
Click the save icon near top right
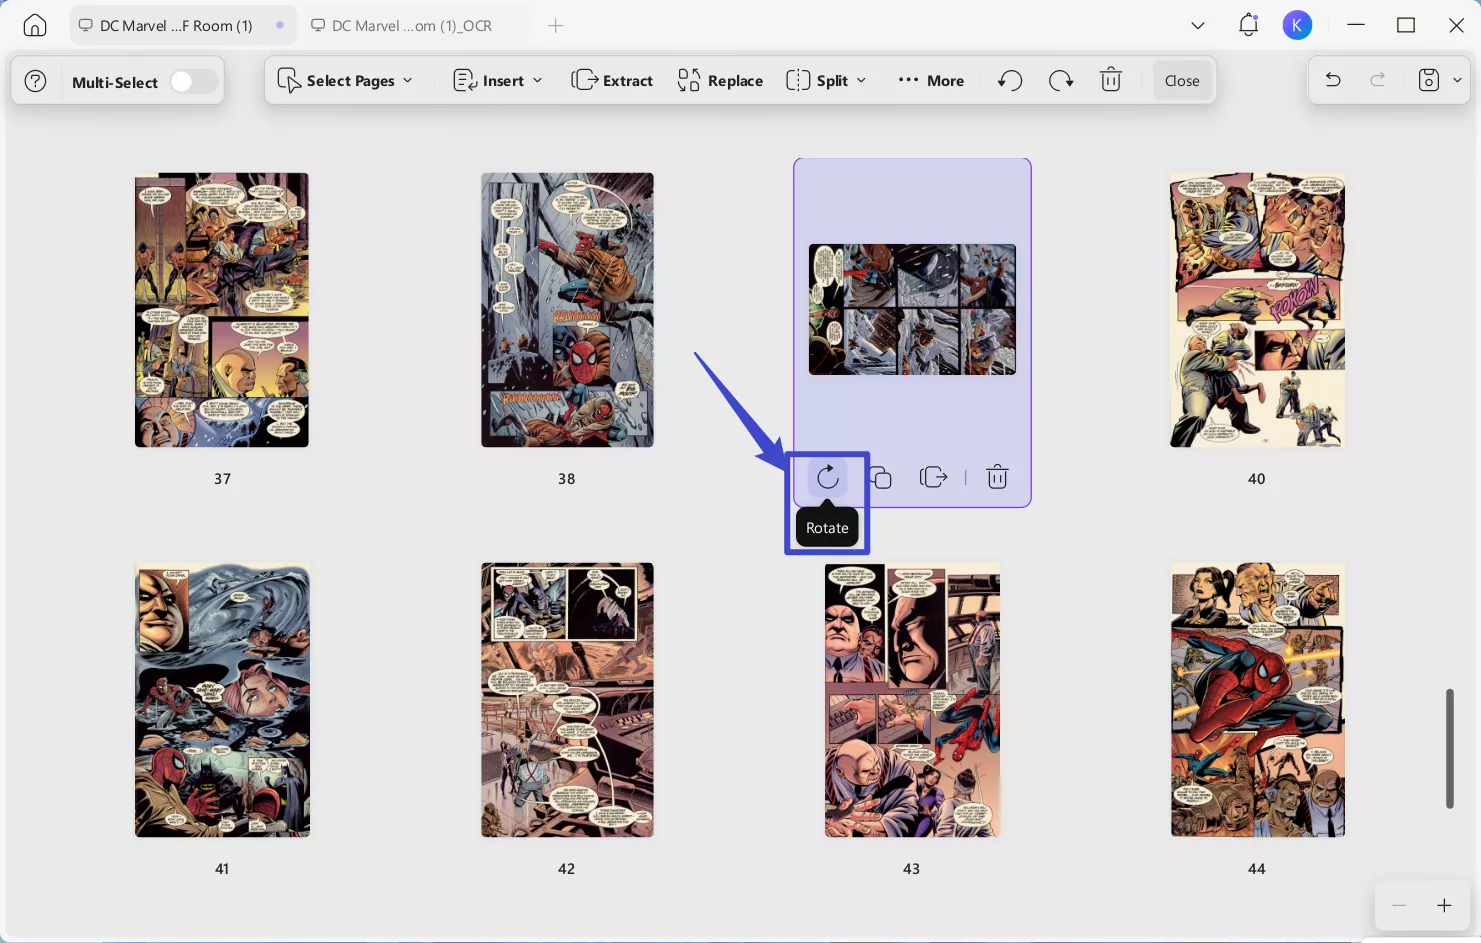tap(1428, 80)
